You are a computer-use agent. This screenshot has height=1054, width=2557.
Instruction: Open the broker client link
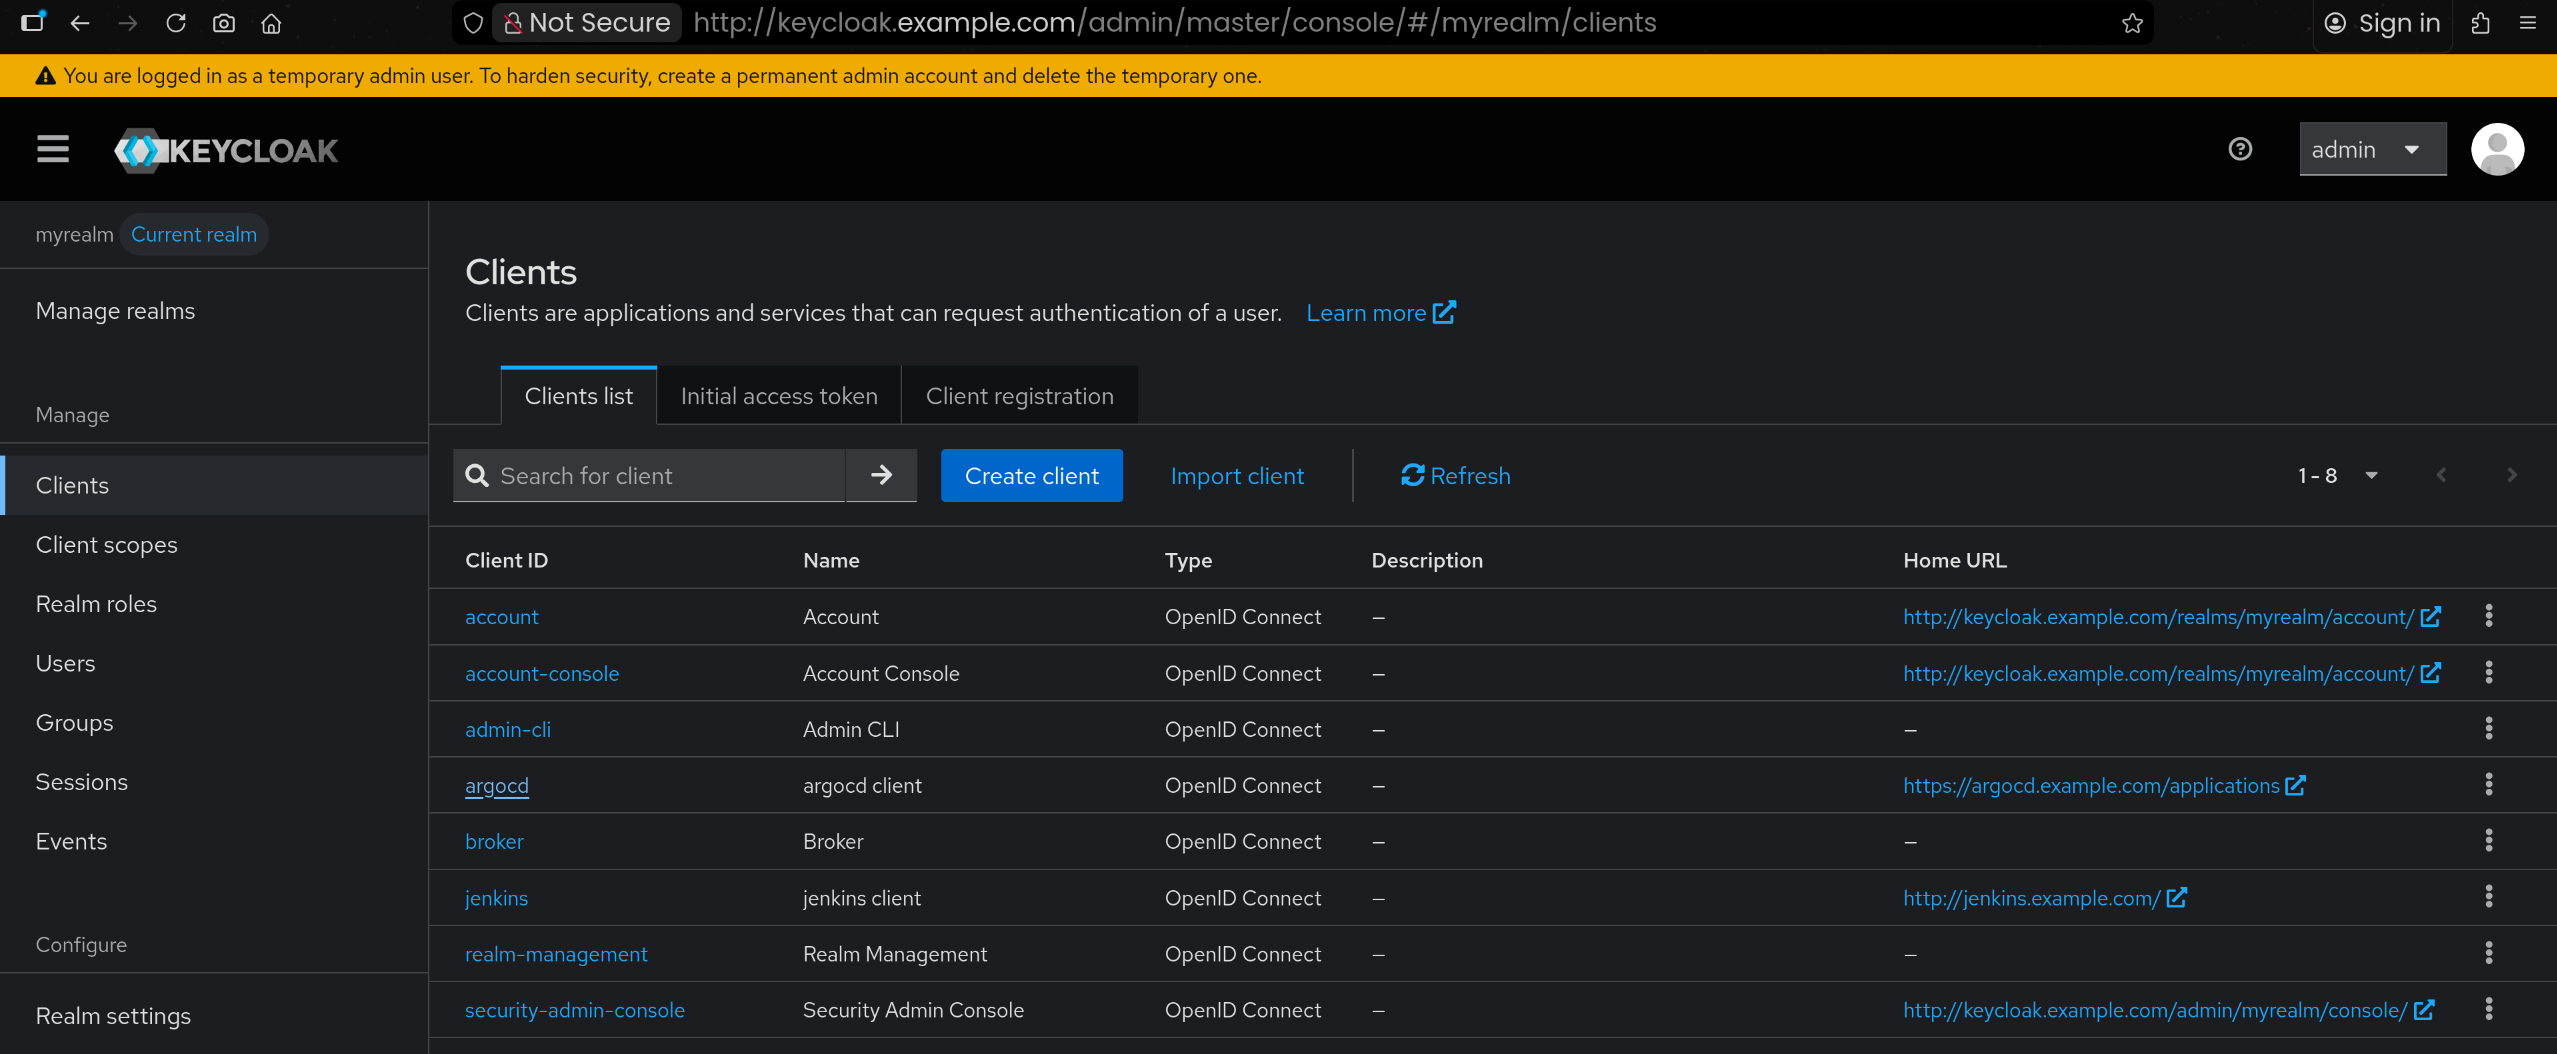tap(494, 842)
